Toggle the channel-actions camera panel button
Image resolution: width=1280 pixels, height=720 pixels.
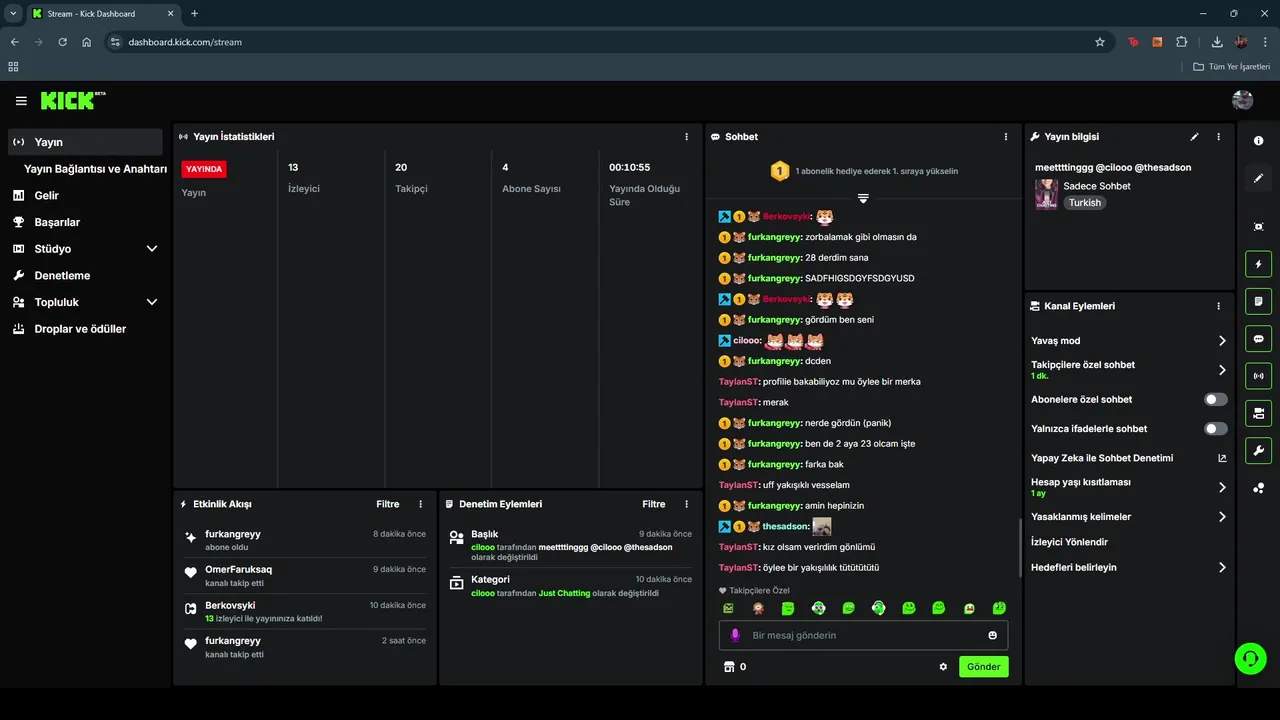click(x=1258, y=413)
